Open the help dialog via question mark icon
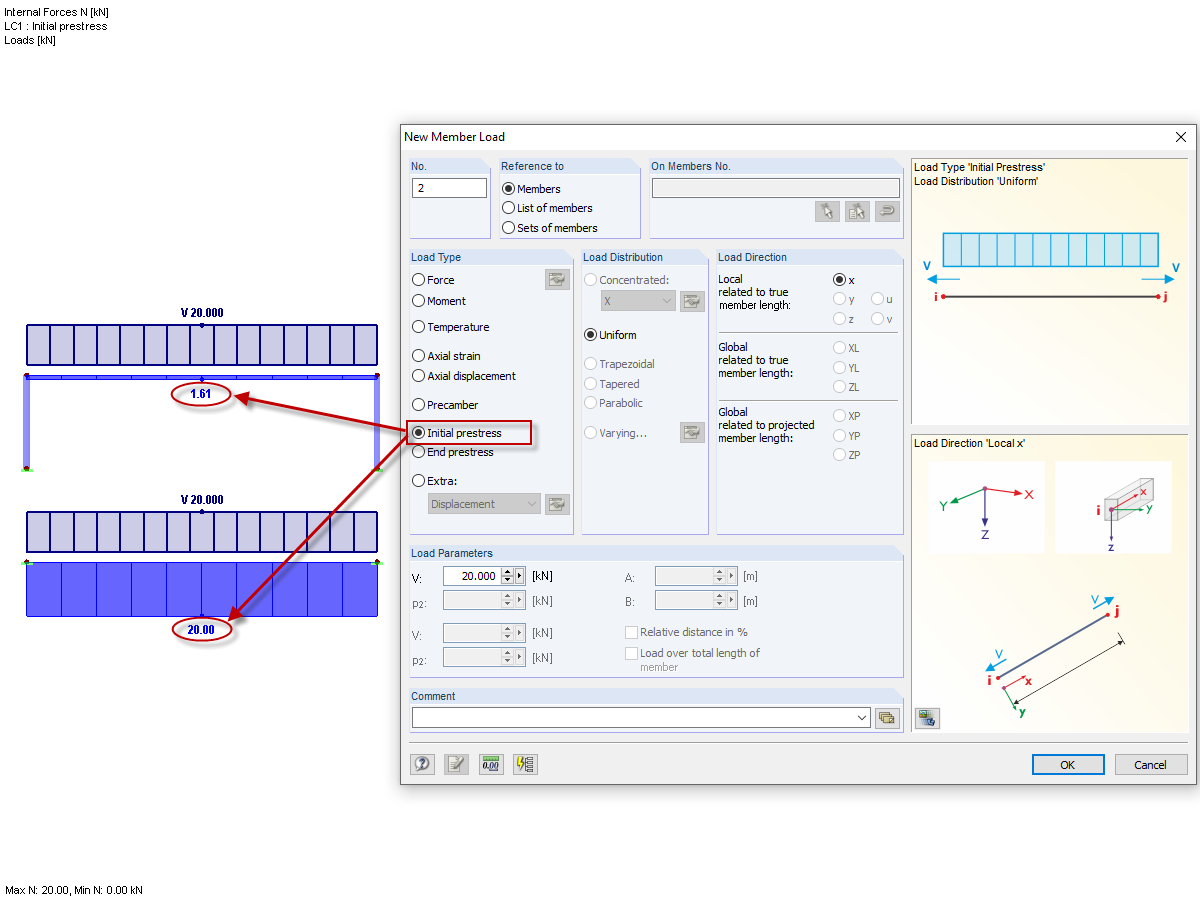 pyautogui.click(x=422, y=764)
